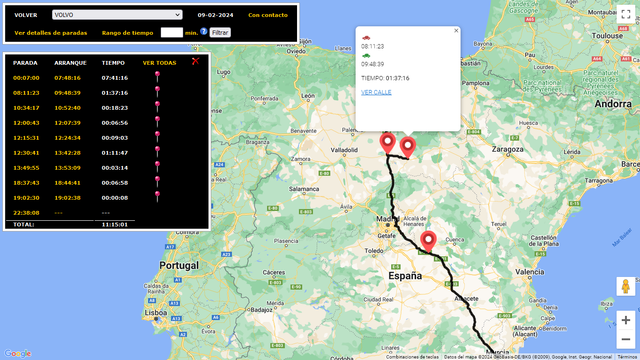Click the ARRANQUE column header
640x360 pixels.
pos(70,63)
